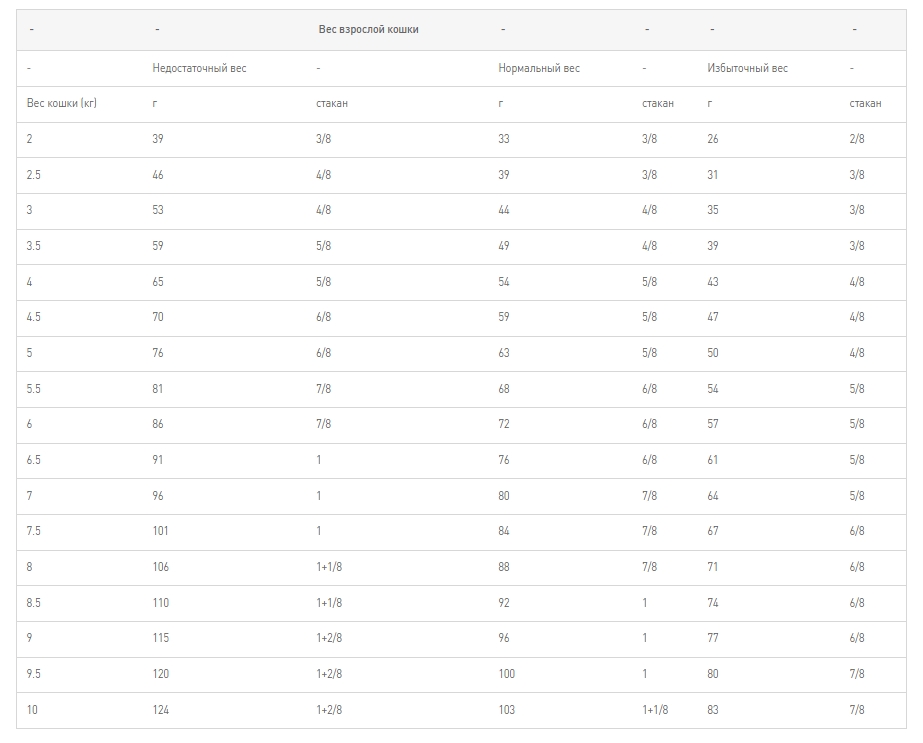Click the 72 grams cell
Viewport: 923px width, 743px height.
pyautogui.click(x=503, y=424)
